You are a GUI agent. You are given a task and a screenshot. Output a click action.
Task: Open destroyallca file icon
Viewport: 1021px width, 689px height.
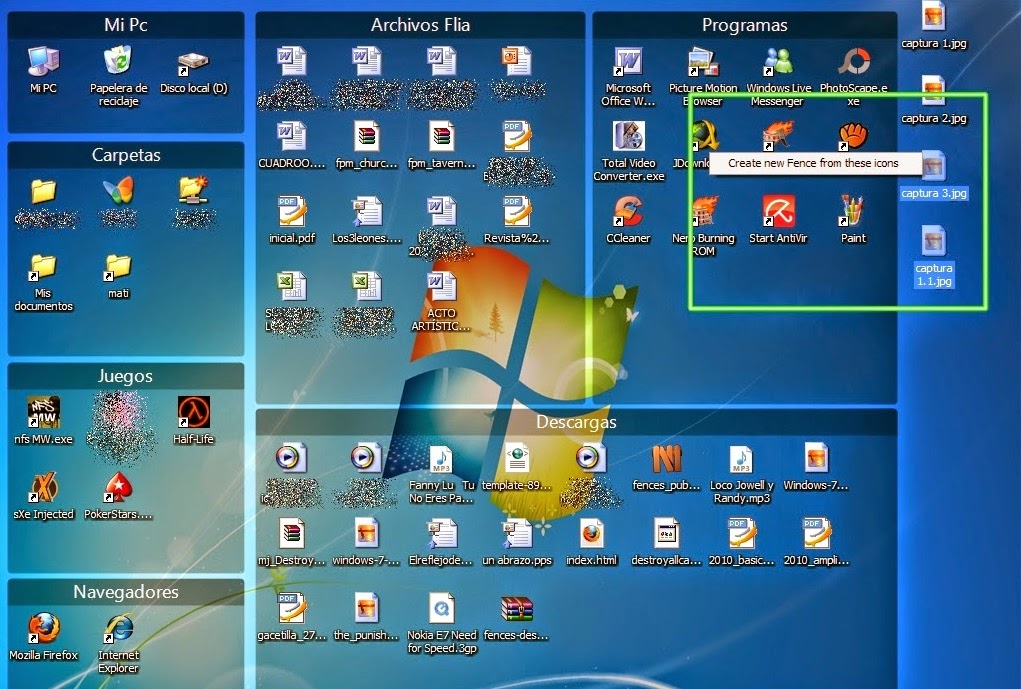[667, 535]
